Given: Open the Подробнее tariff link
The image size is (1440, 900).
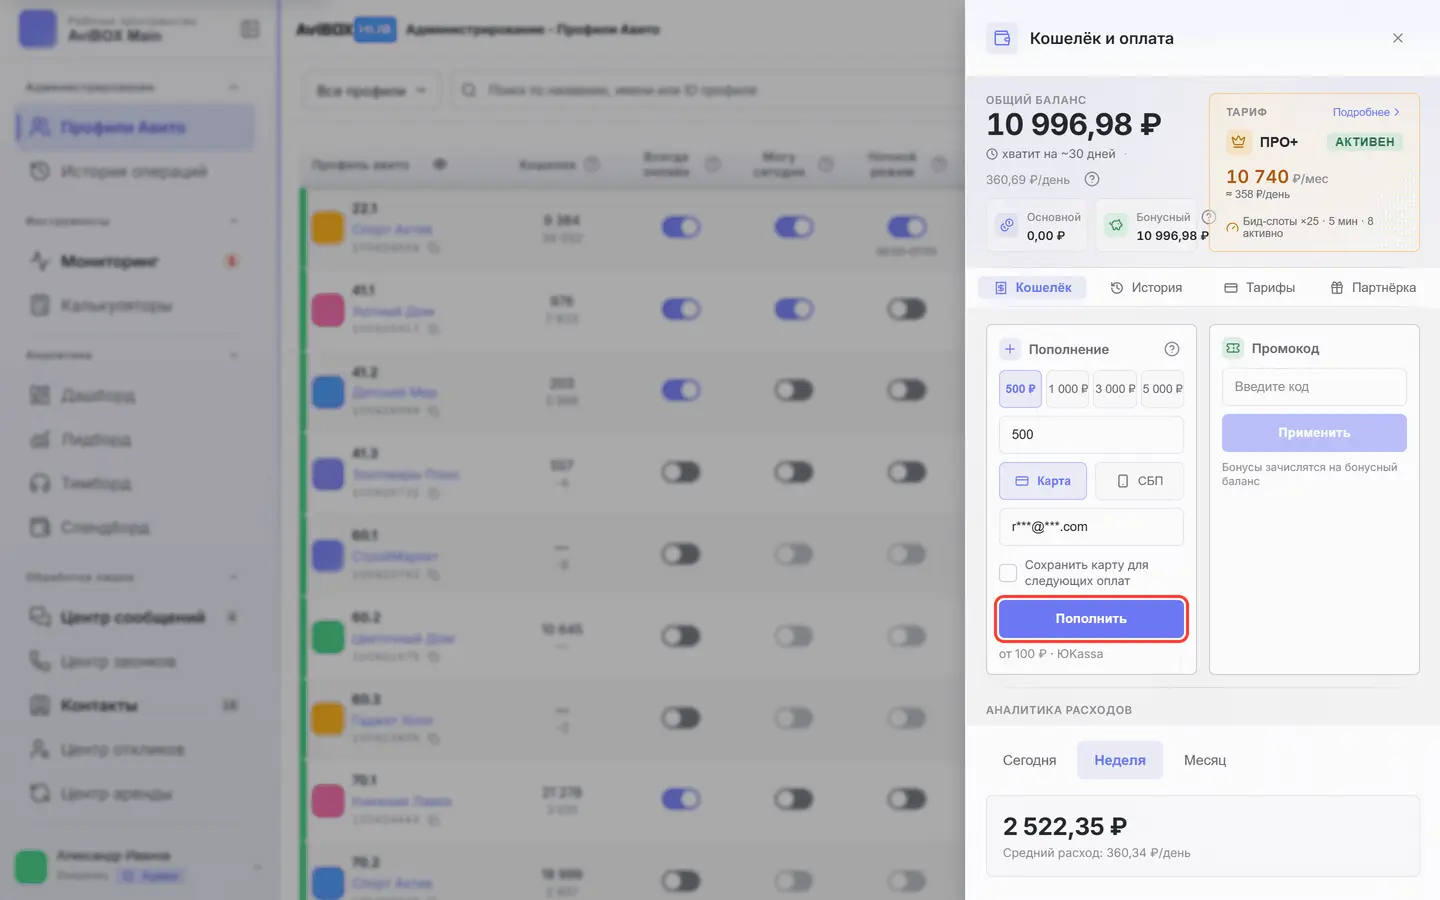Looking at the screenshot, I should [1366, 112].
